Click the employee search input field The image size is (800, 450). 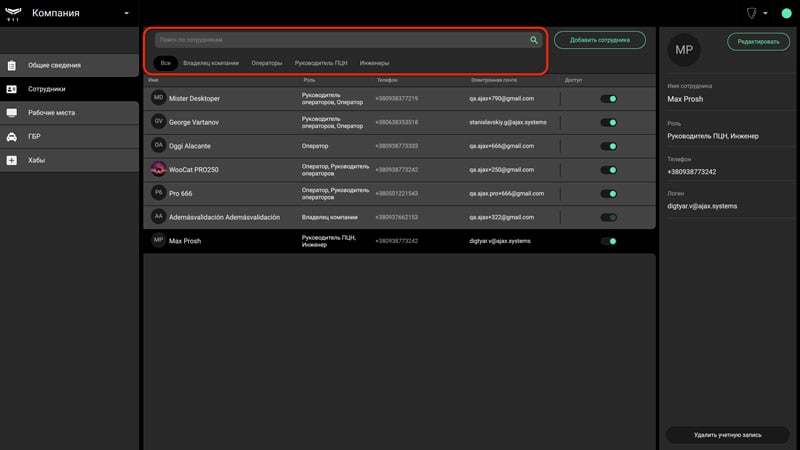click(342, 40)
